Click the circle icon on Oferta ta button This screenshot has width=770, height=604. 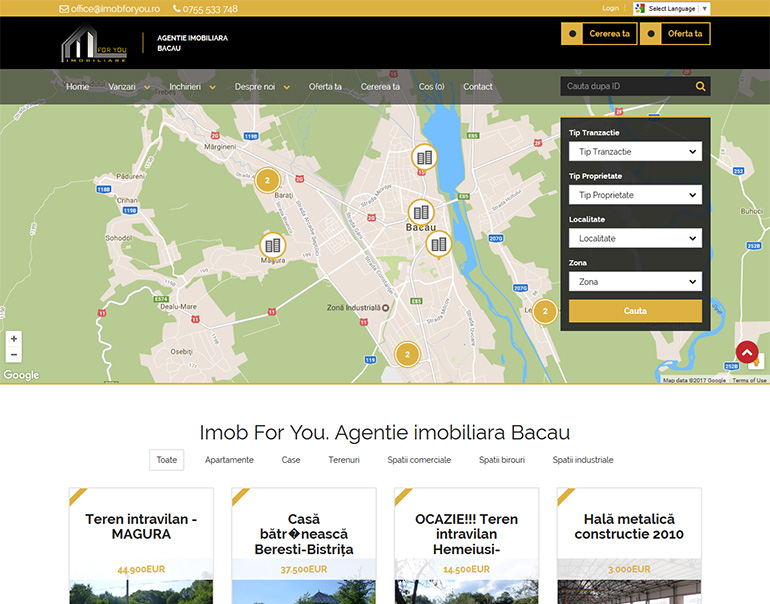(651, 34)
